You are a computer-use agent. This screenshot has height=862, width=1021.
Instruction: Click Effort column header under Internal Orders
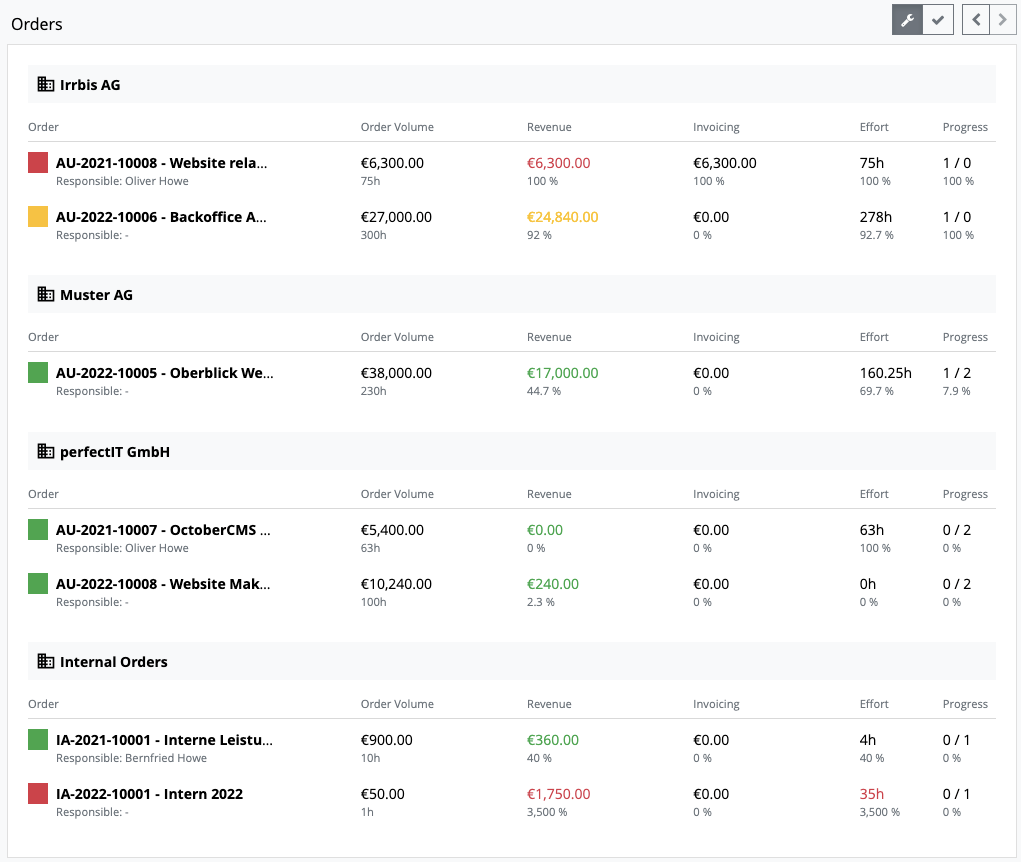coord(874,704)
